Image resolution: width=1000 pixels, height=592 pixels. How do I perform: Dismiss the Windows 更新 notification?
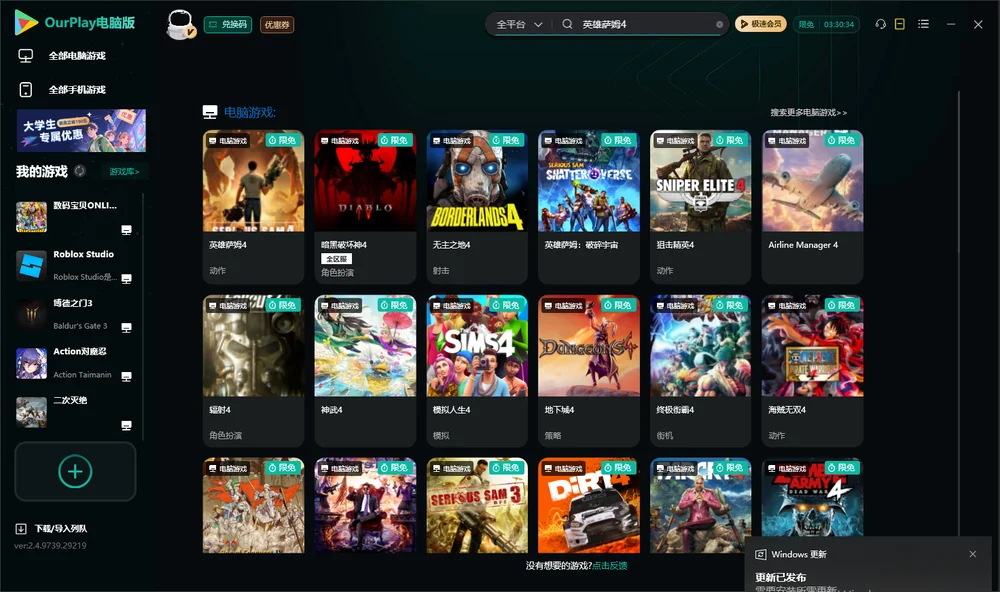point(973,554)
